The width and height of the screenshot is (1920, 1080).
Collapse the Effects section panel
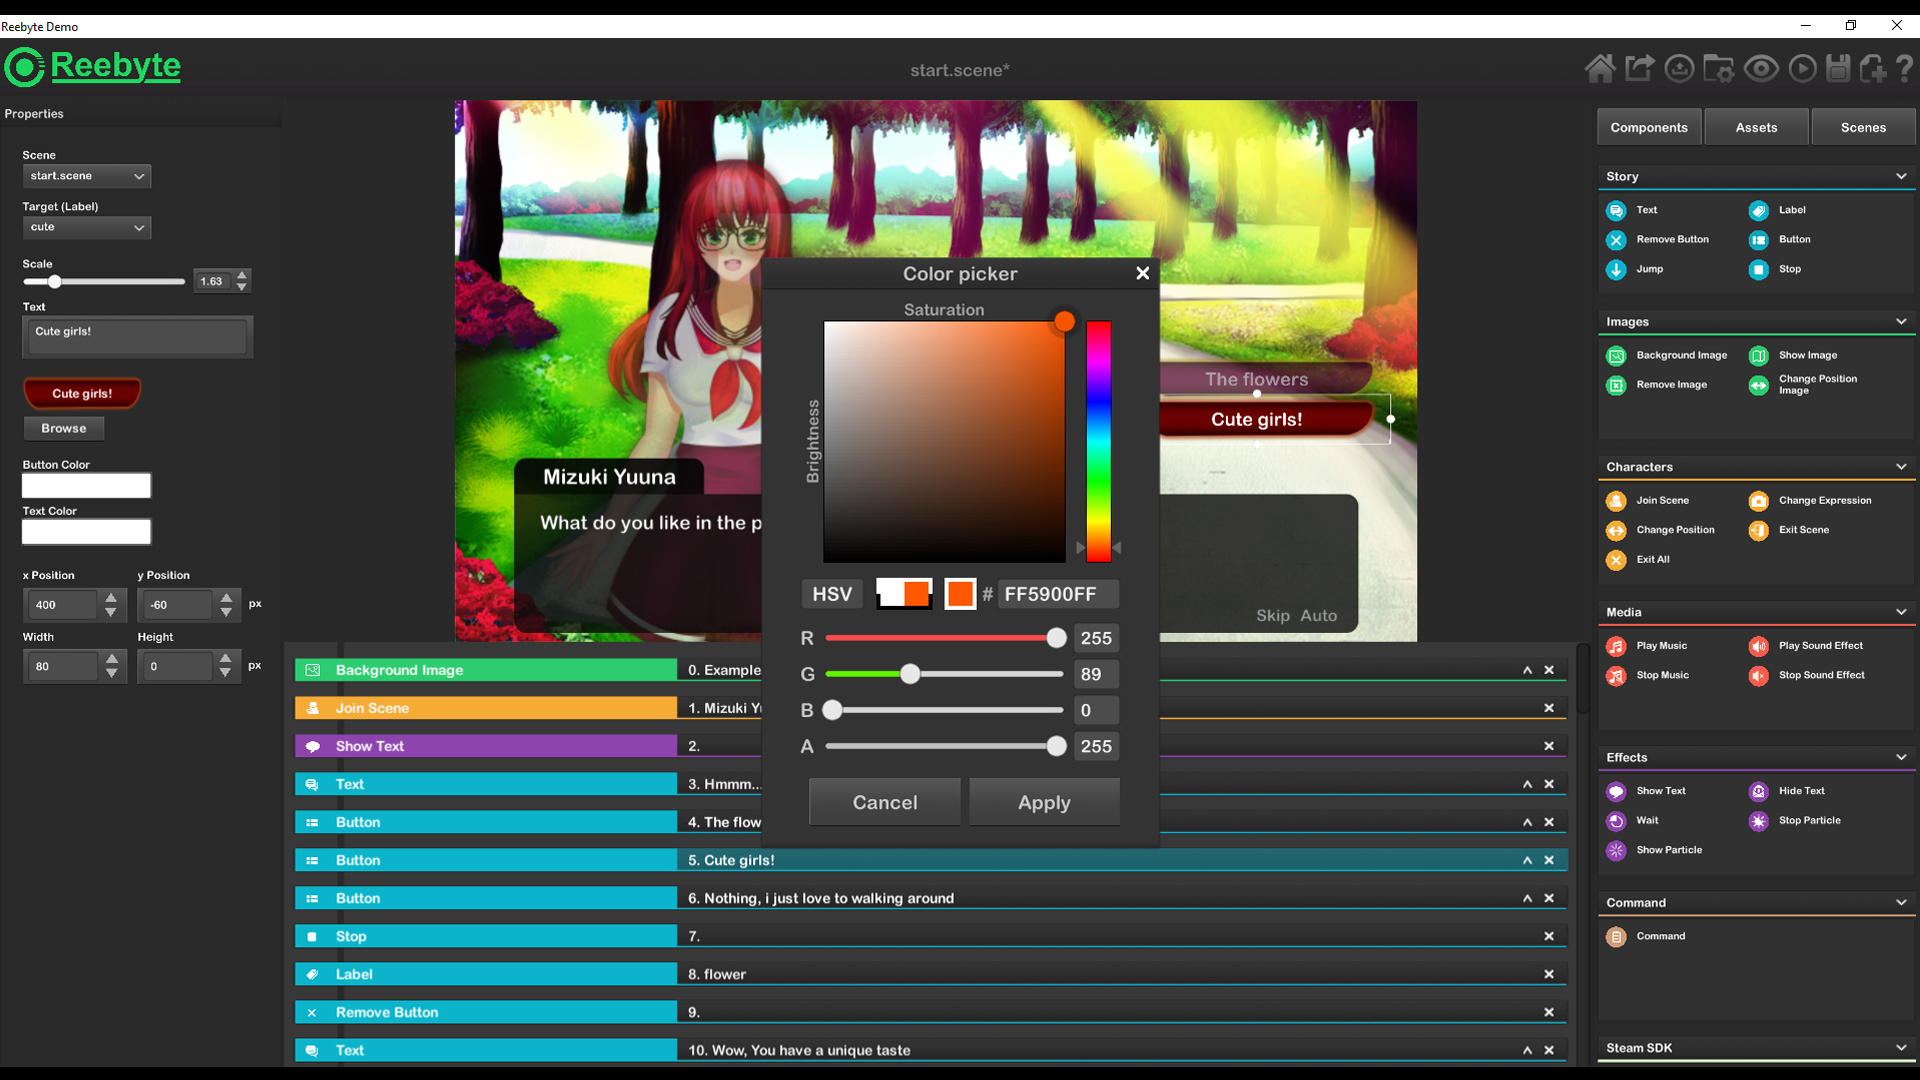click(x=1899, y=756)
